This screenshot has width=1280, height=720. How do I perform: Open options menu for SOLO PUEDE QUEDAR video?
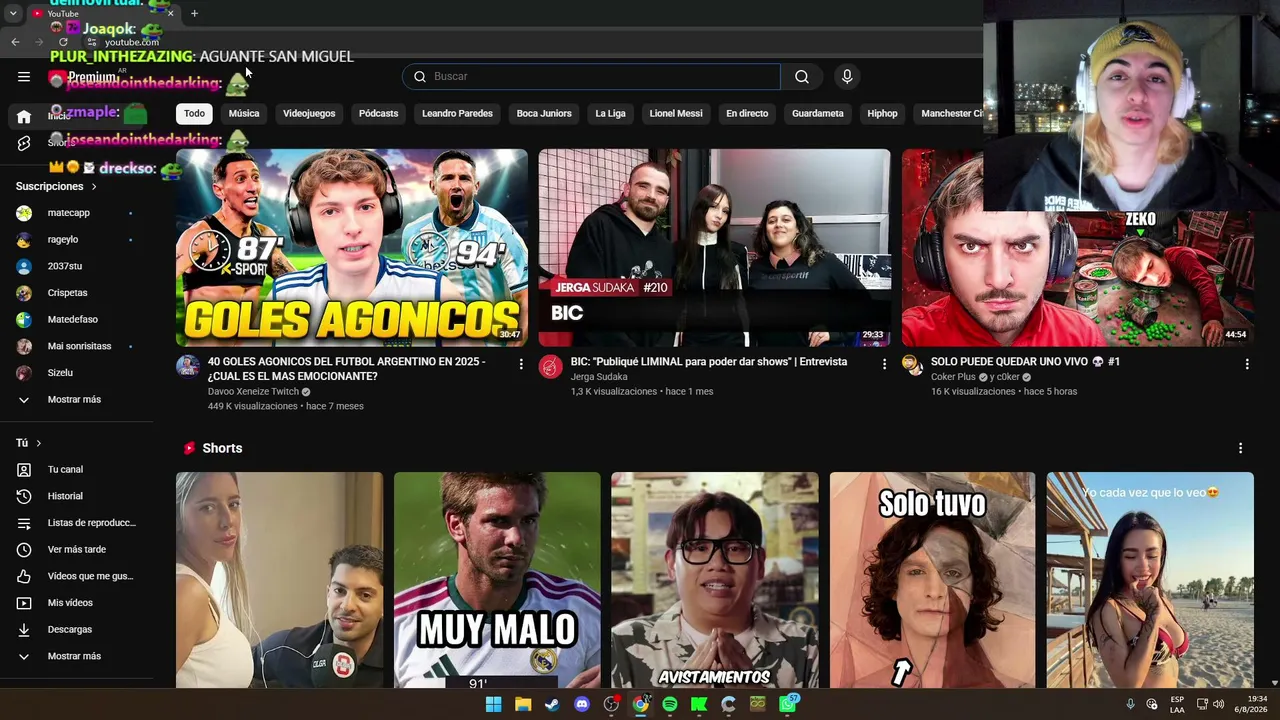1247,365
